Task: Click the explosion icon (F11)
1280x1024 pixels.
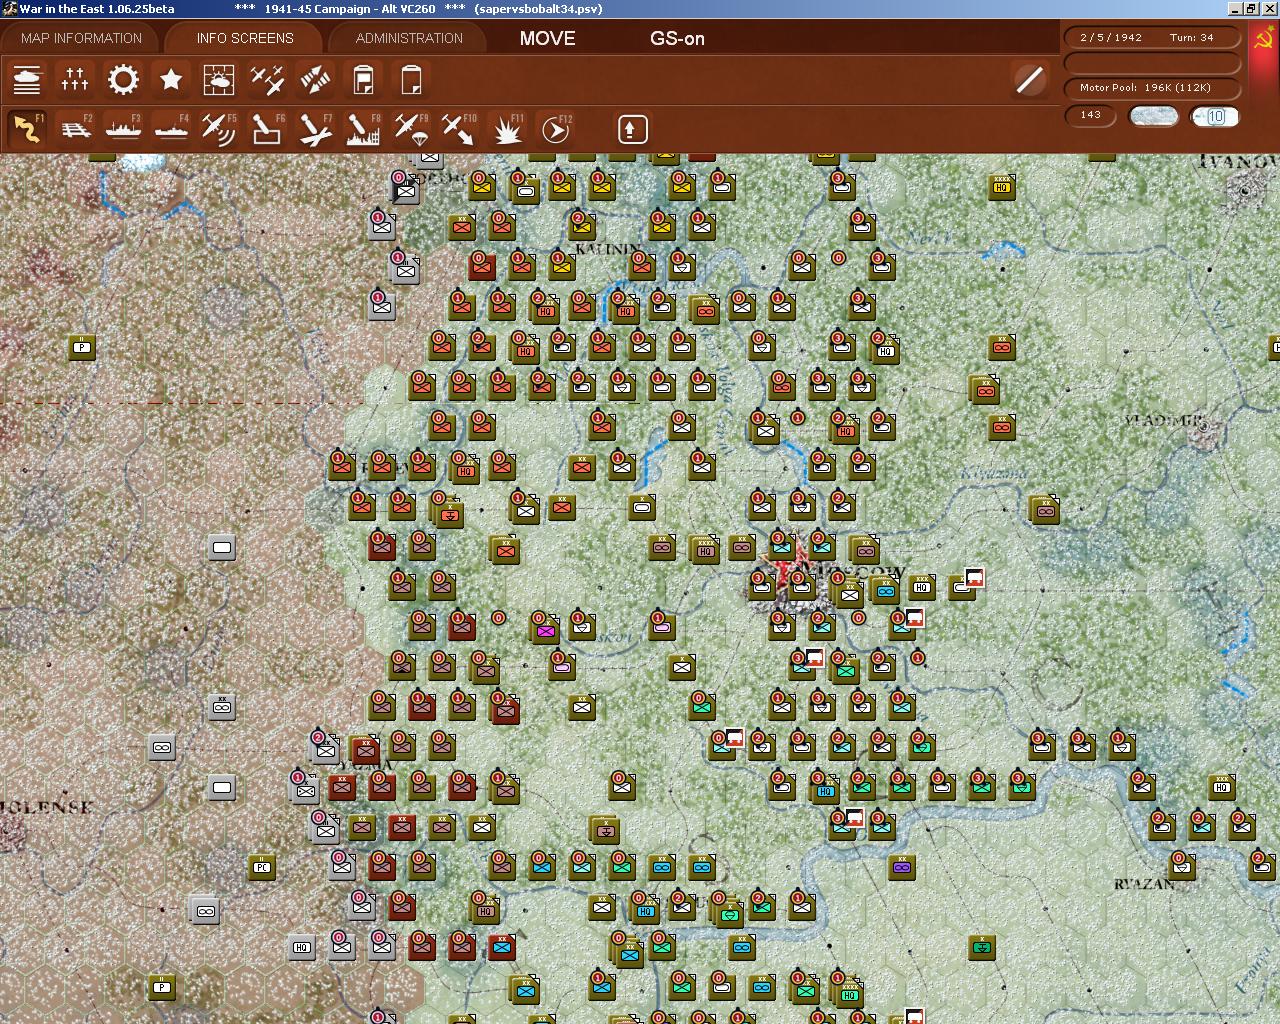Action: tap(507, 129)
